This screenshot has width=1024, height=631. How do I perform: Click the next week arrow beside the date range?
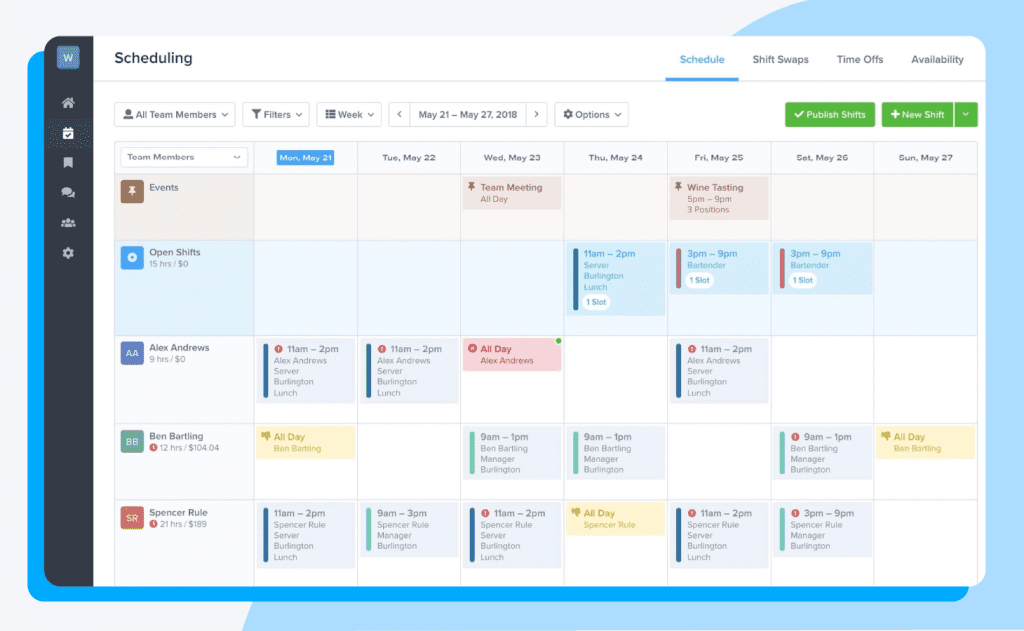(537, 114)
